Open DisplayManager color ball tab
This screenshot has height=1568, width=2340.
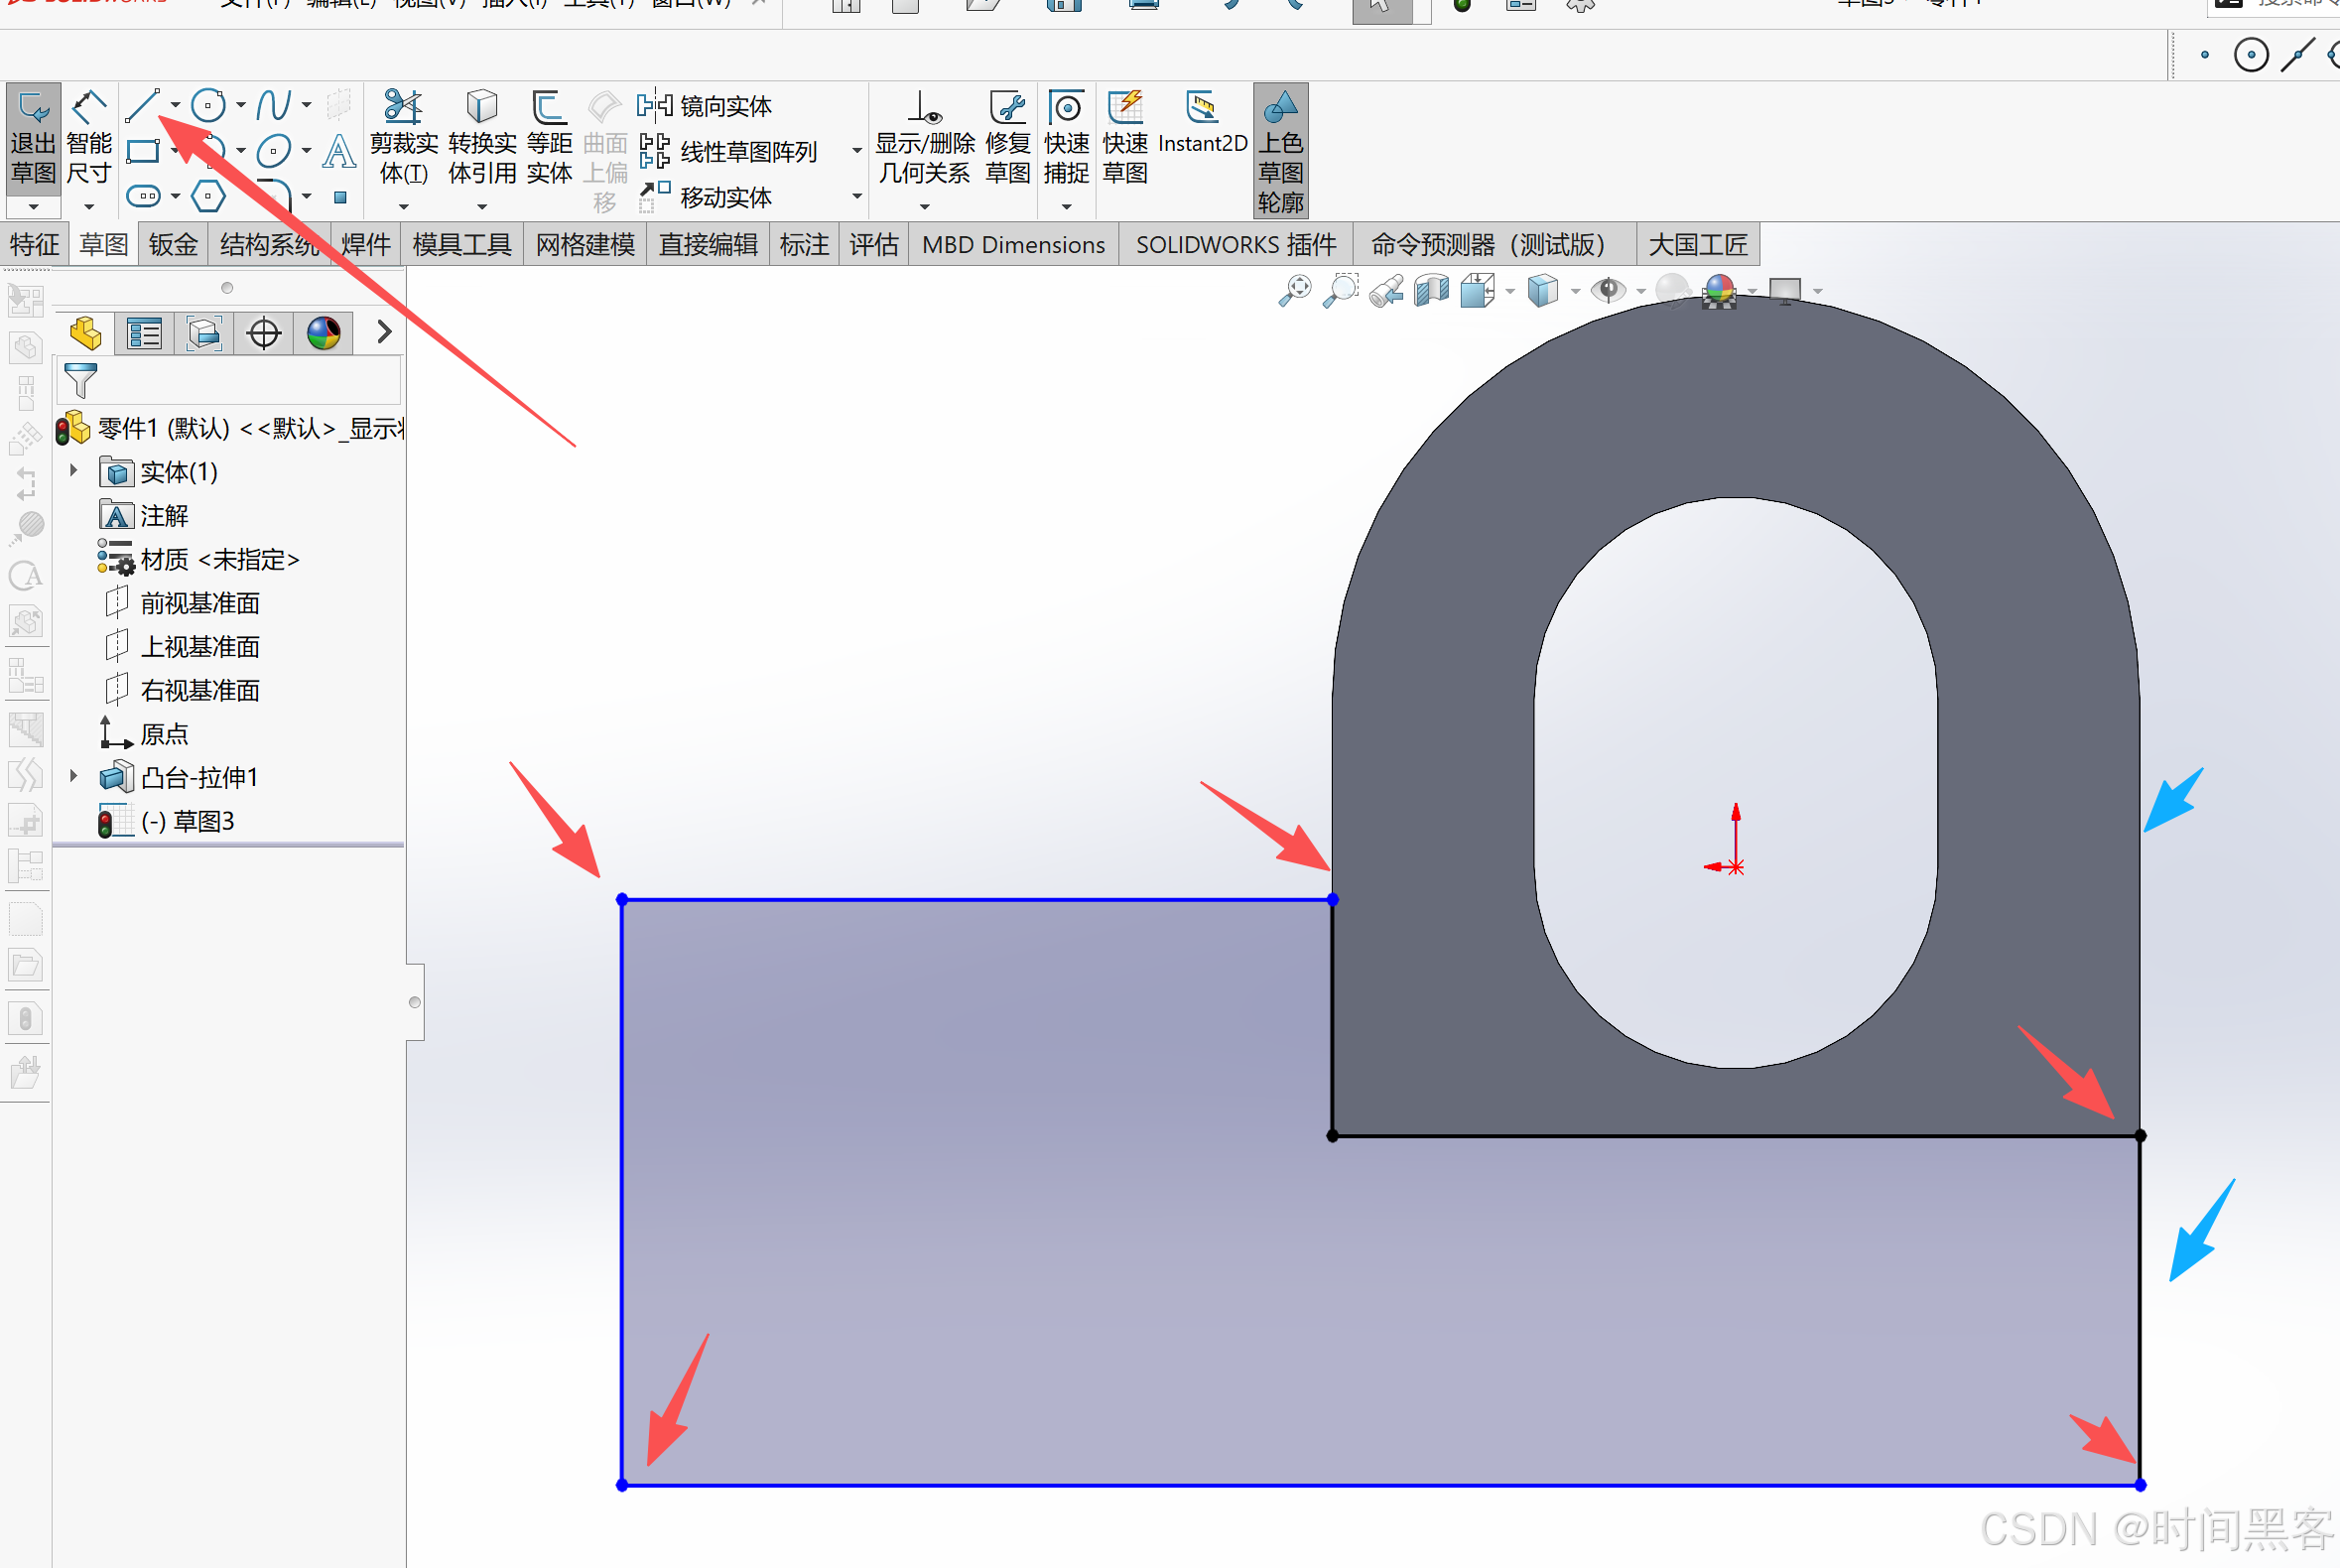pos(323,333)
